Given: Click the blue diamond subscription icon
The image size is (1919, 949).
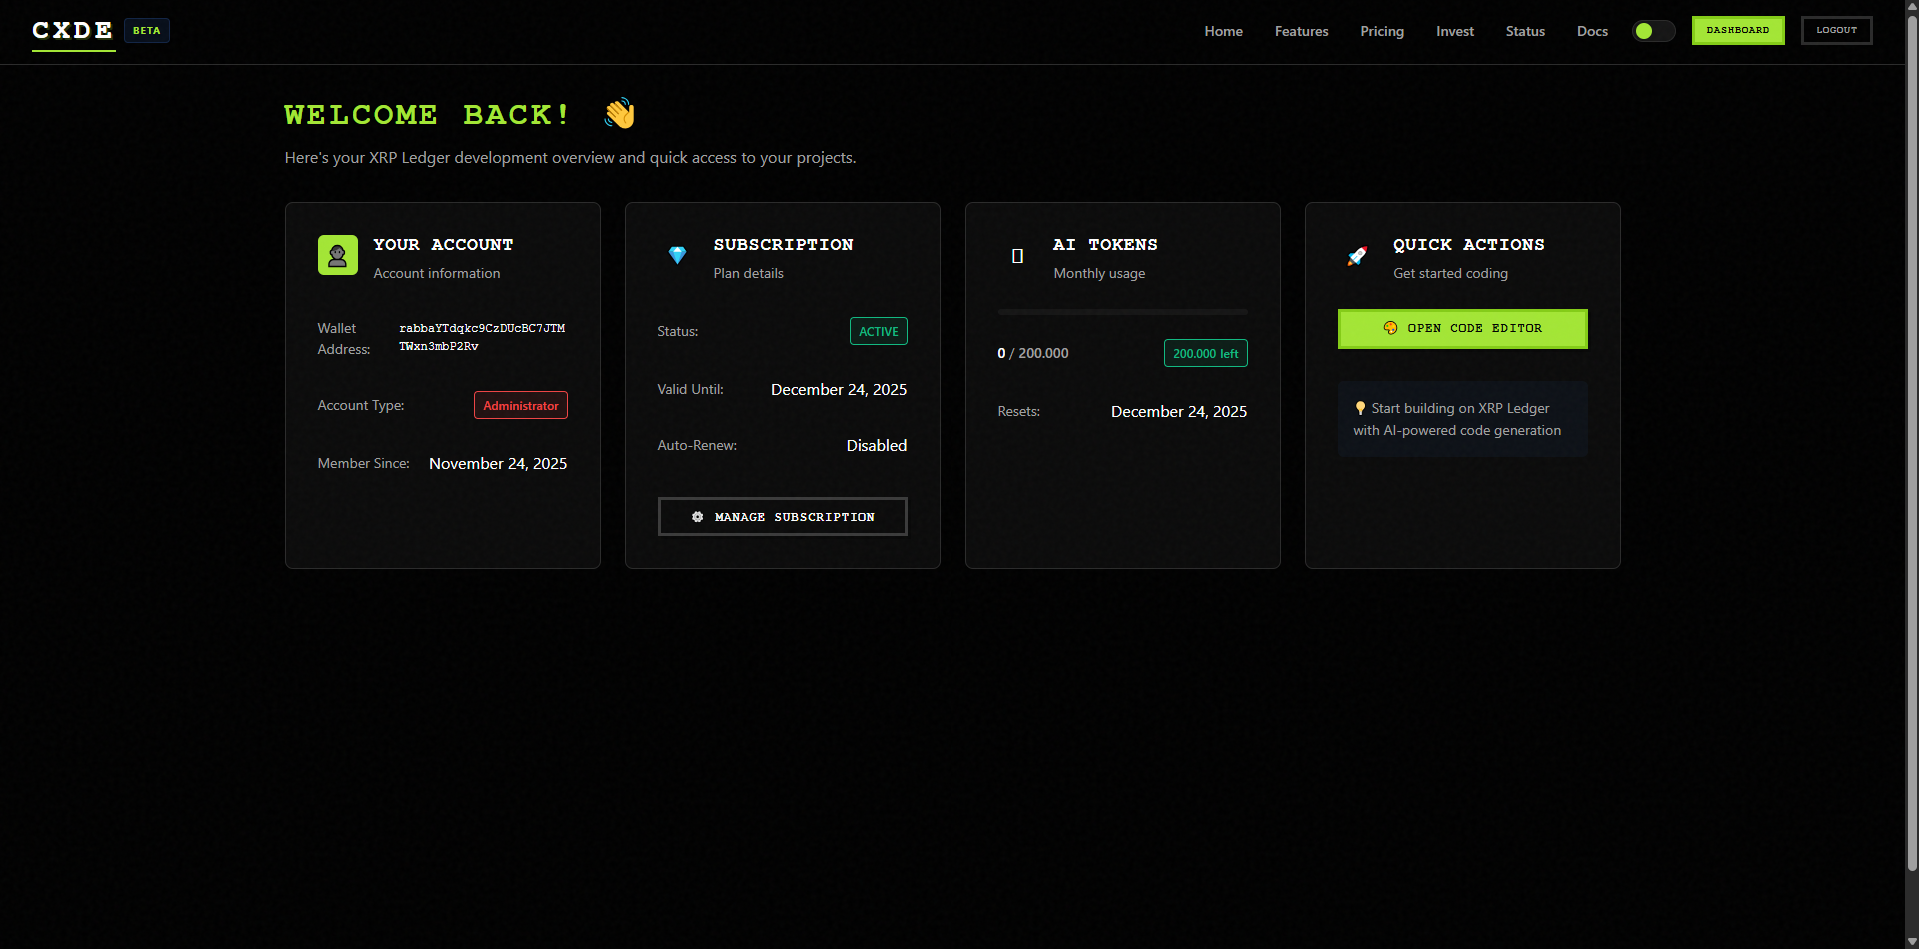Looking at the screenshot, I should [677, 256].
